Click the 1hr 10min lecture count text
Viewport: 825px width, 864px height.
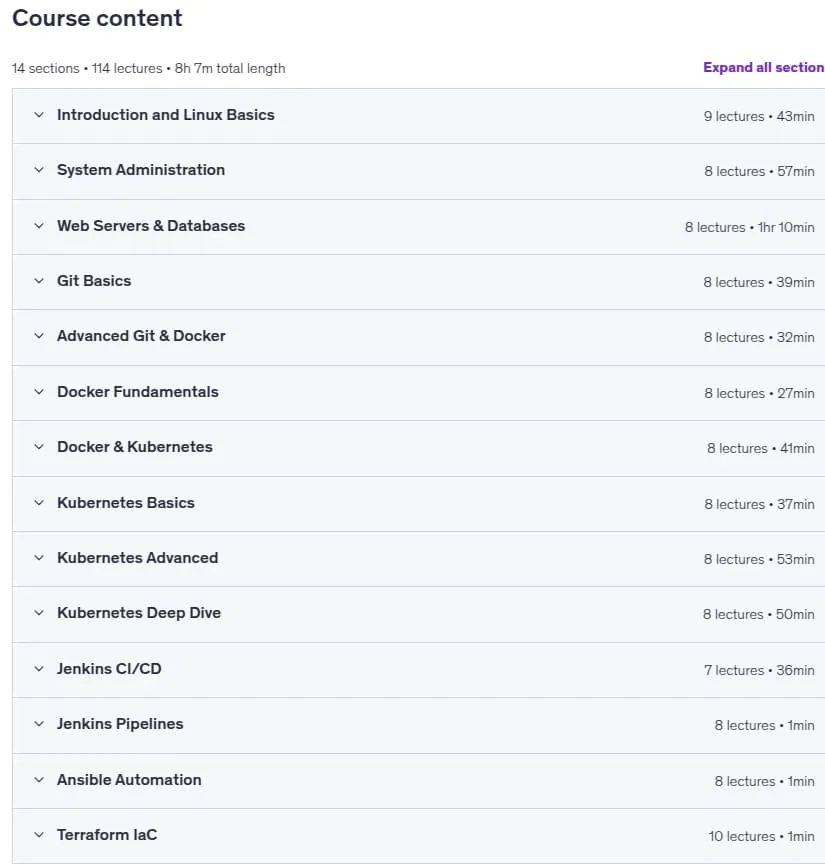coord(786,227)
